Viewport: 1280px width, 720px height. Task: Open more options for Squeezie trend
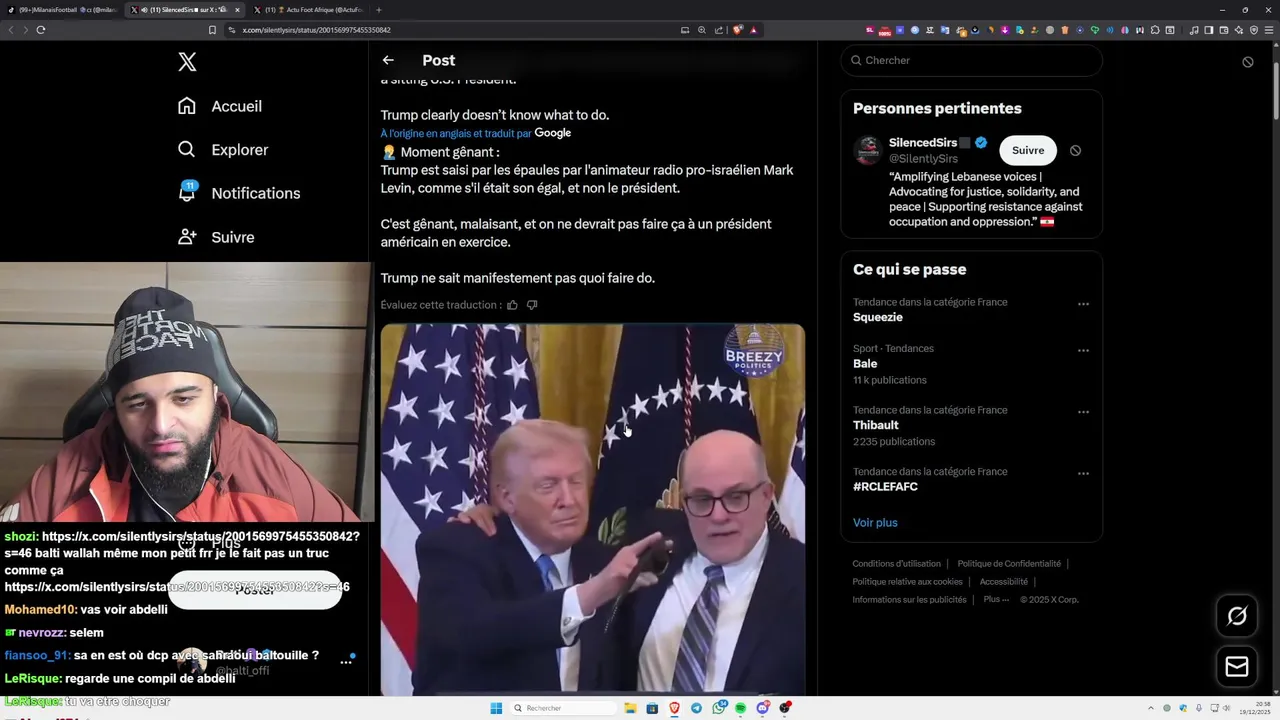(1083, 304)
